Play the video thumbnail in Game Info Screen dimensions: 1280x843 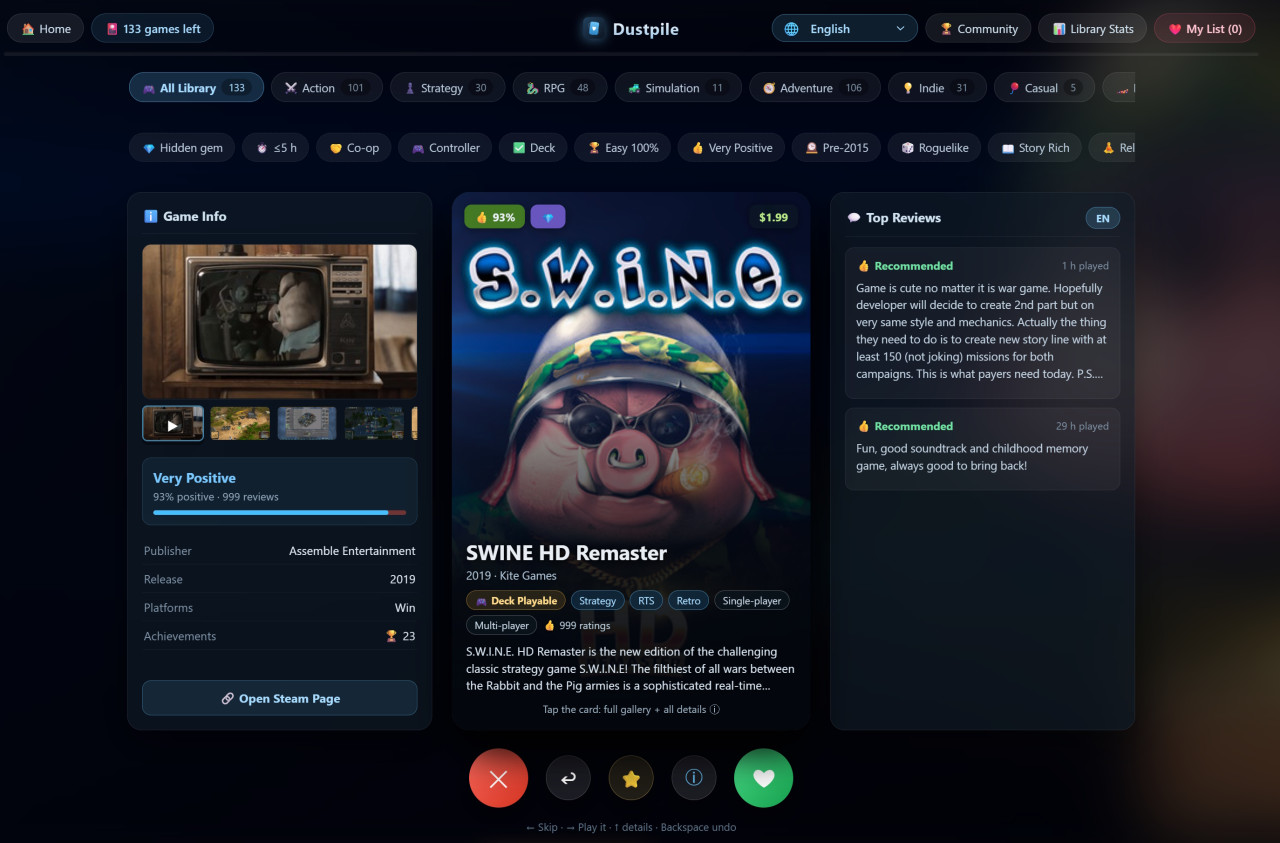pos(173,423)
